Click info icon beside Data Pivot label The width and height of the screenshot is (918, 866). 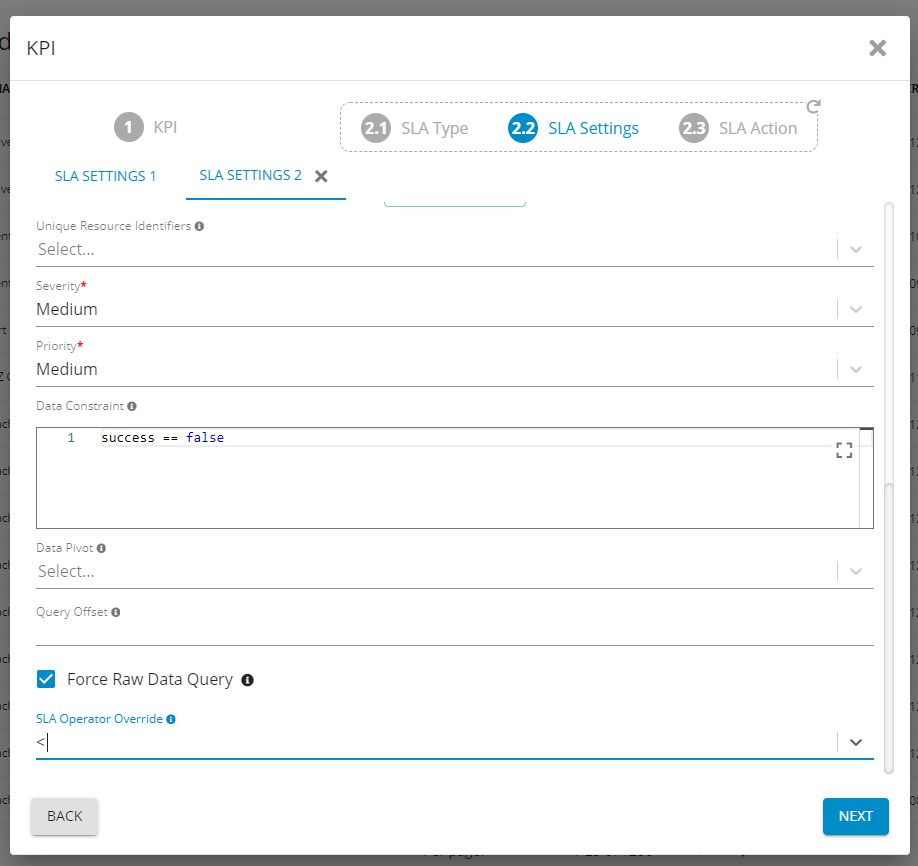click(102, 549)
